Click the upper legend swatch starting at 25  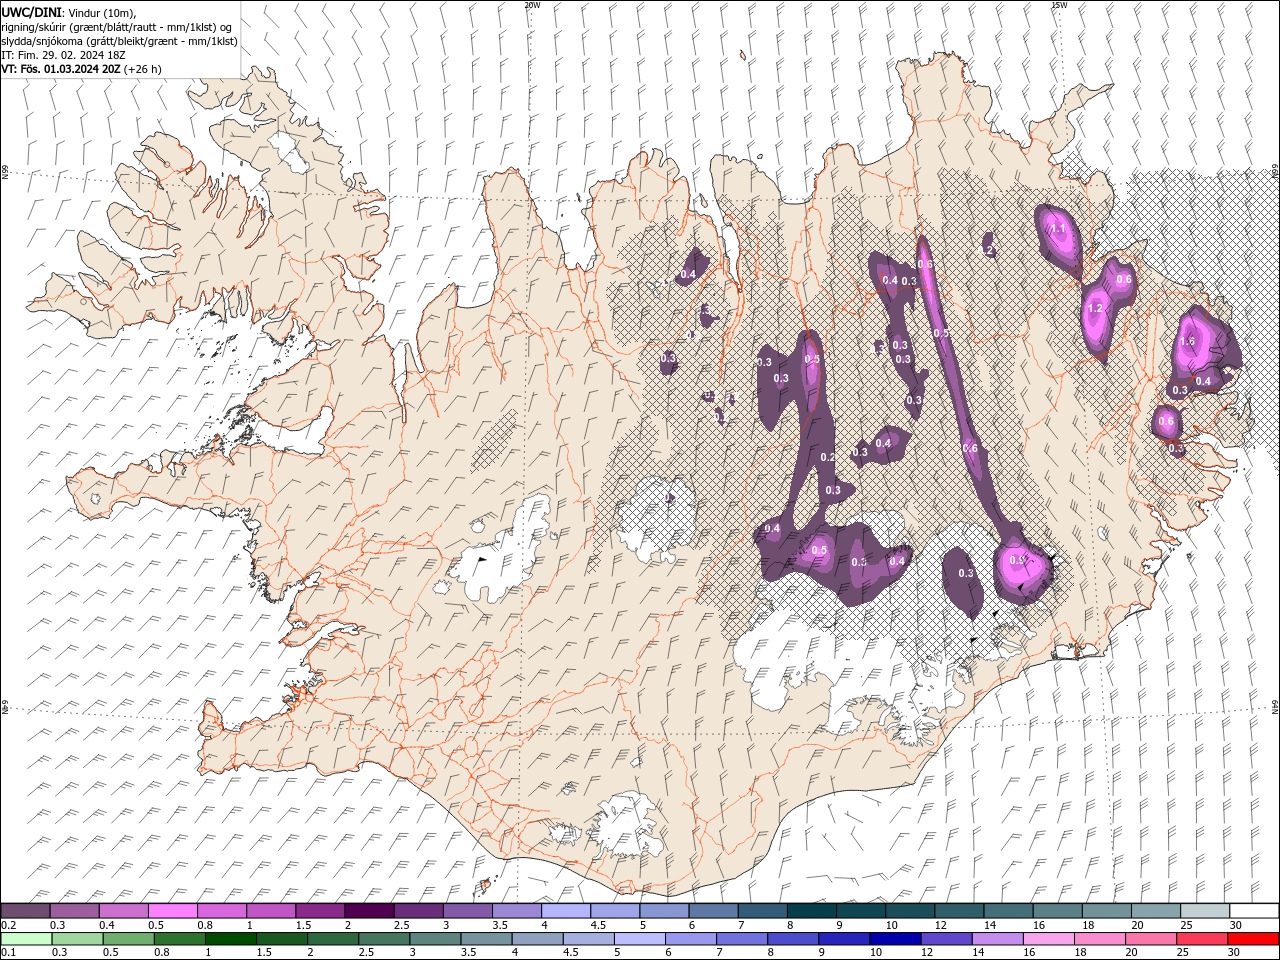pos(1205,911)
